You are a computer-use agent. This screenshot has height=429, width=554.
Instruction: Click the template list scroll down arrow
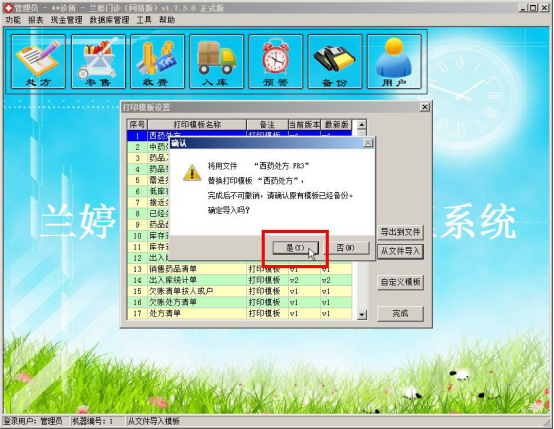361,315
